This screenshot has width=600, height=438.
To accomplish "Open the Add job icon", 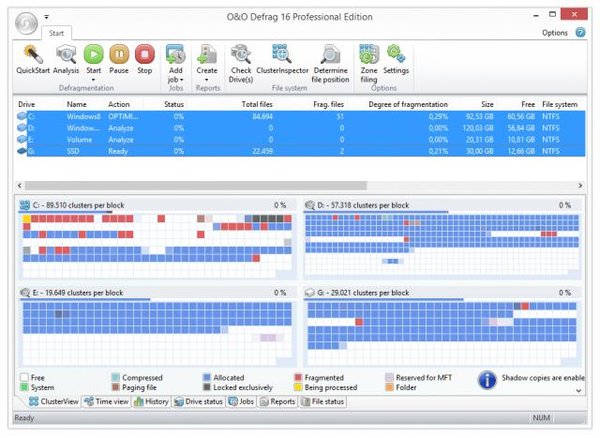I will [176, 54].
